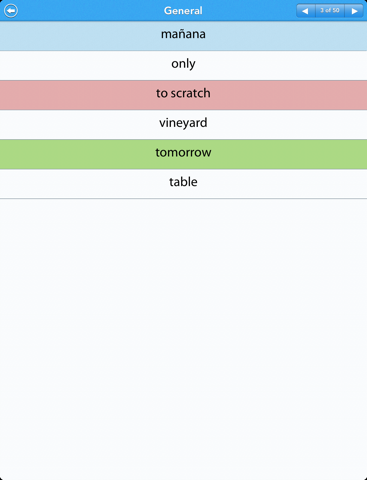The height and width of the screenshot is (480, 367).
Task: Tap the white row labeled 'vineyard'
Action: point(183,125)
